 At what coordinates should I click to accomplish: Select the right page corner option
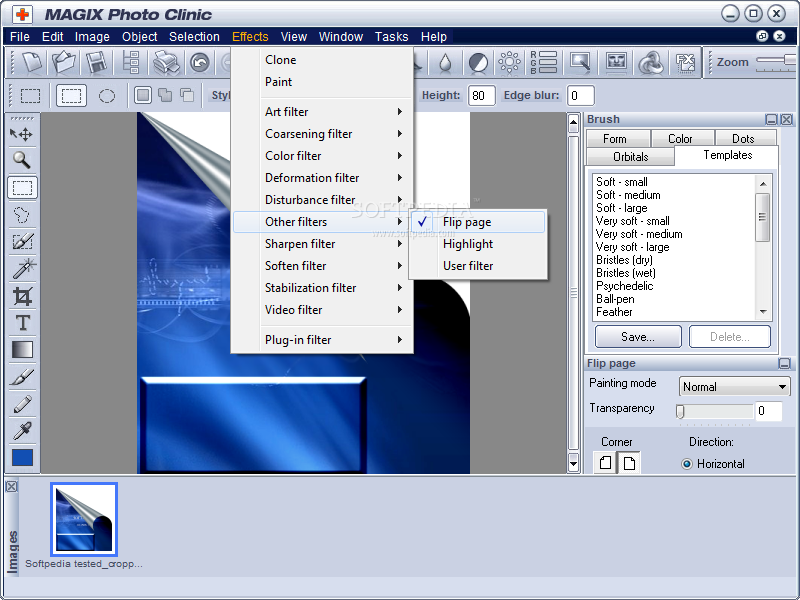coord(630,463)
